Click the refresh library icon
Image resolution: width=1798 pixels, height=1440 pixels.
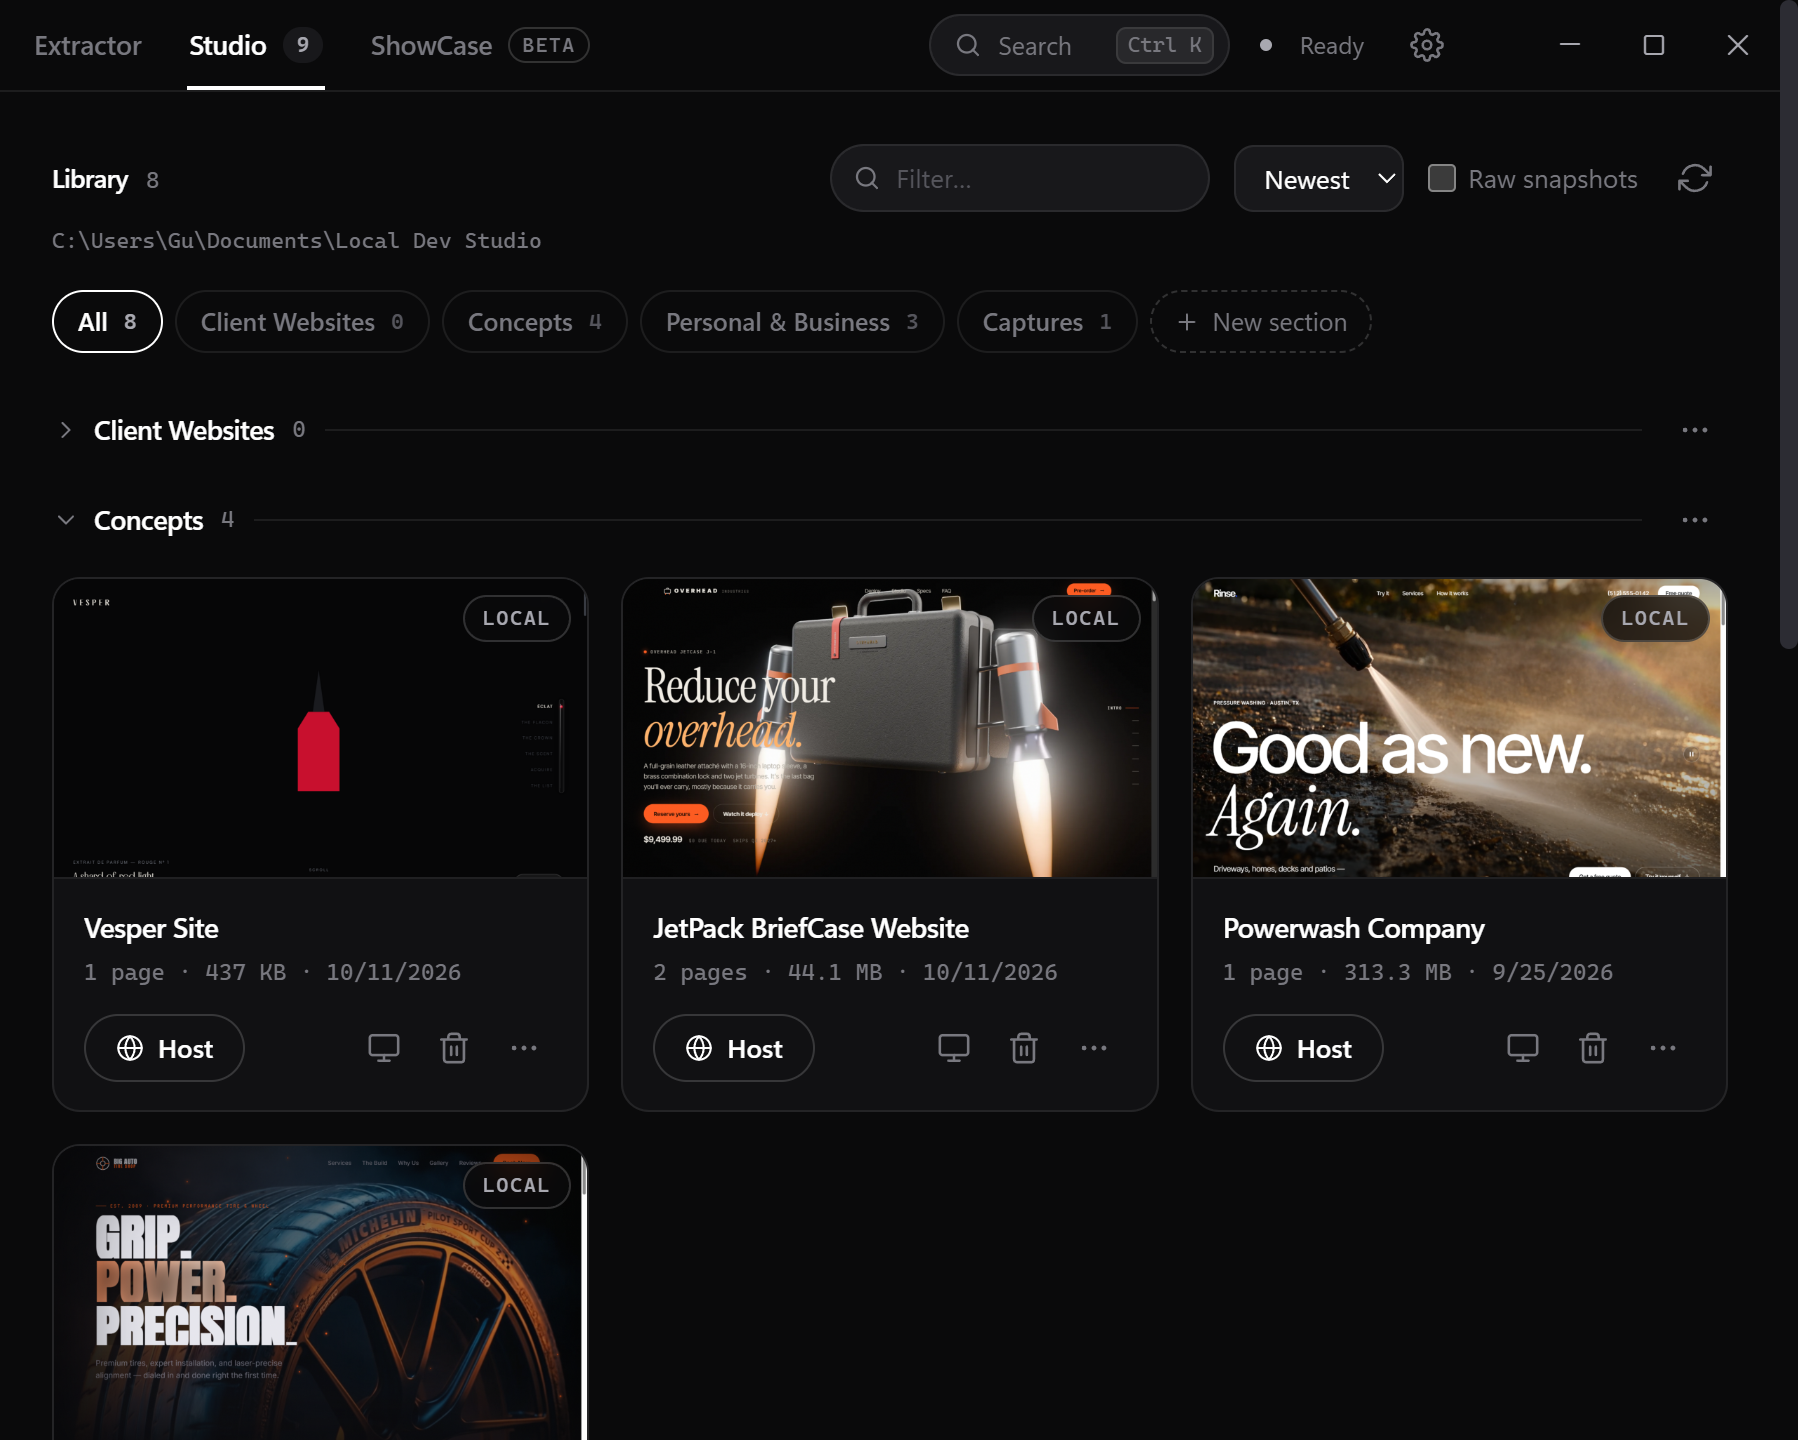click(x=1694, y=179)
